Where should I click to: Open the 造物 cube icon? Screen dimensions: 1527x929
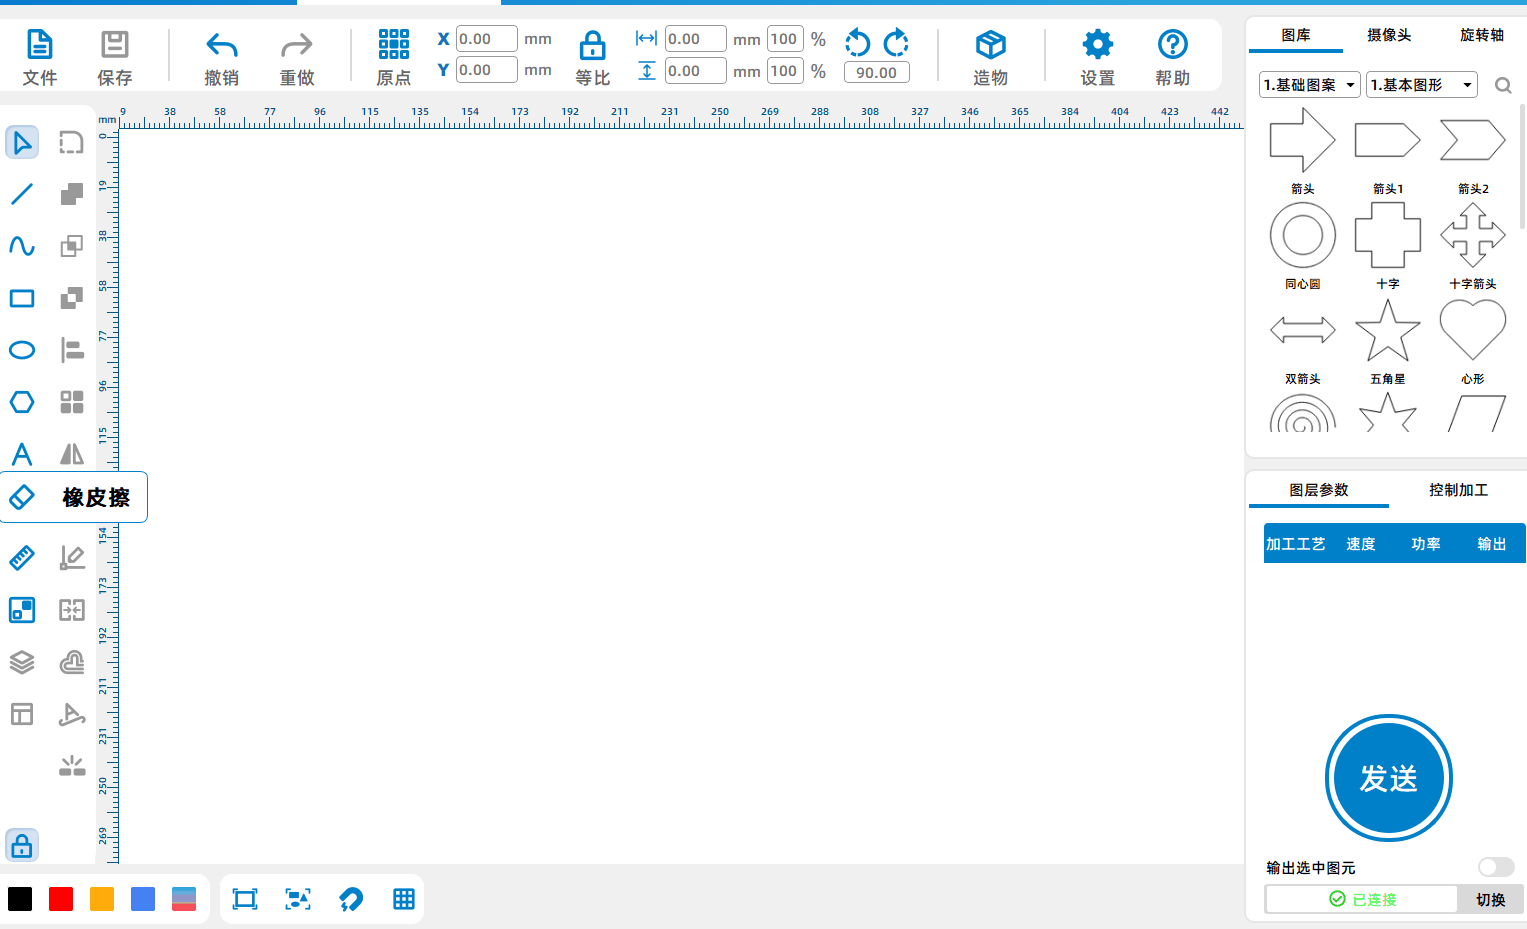(x=990, y=45)
